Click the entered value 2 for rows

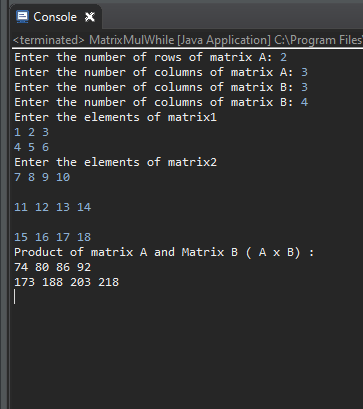[283, 57]
